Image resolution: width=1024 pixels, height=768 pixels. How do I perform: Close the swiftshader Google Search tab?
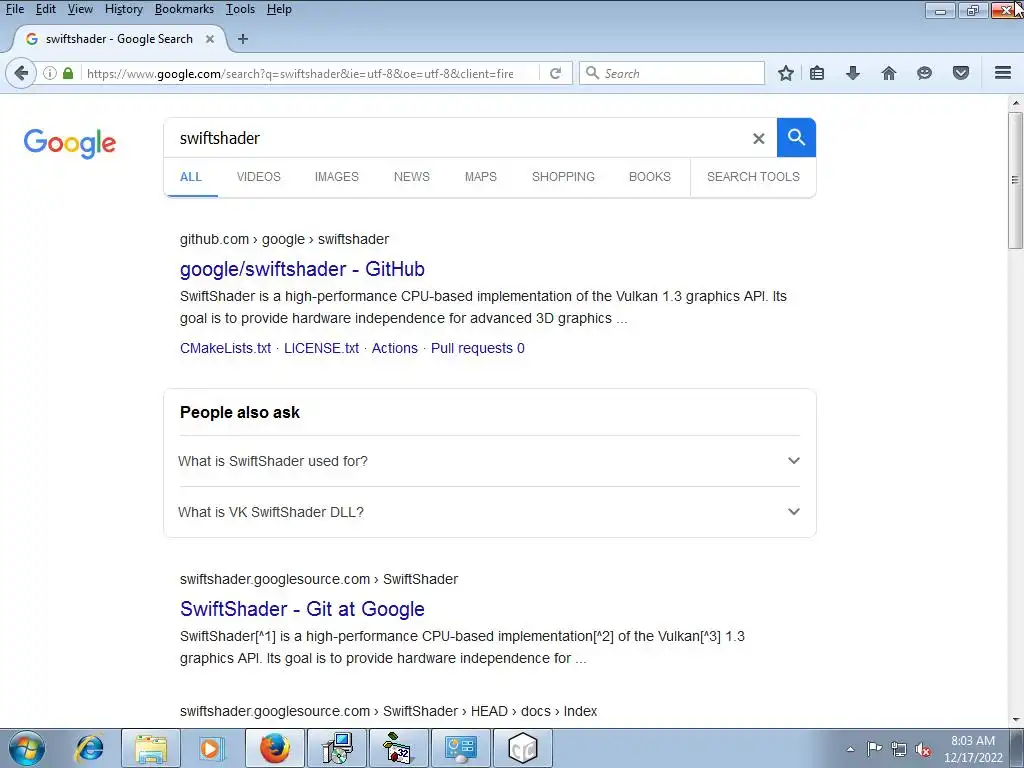point(210,39)
